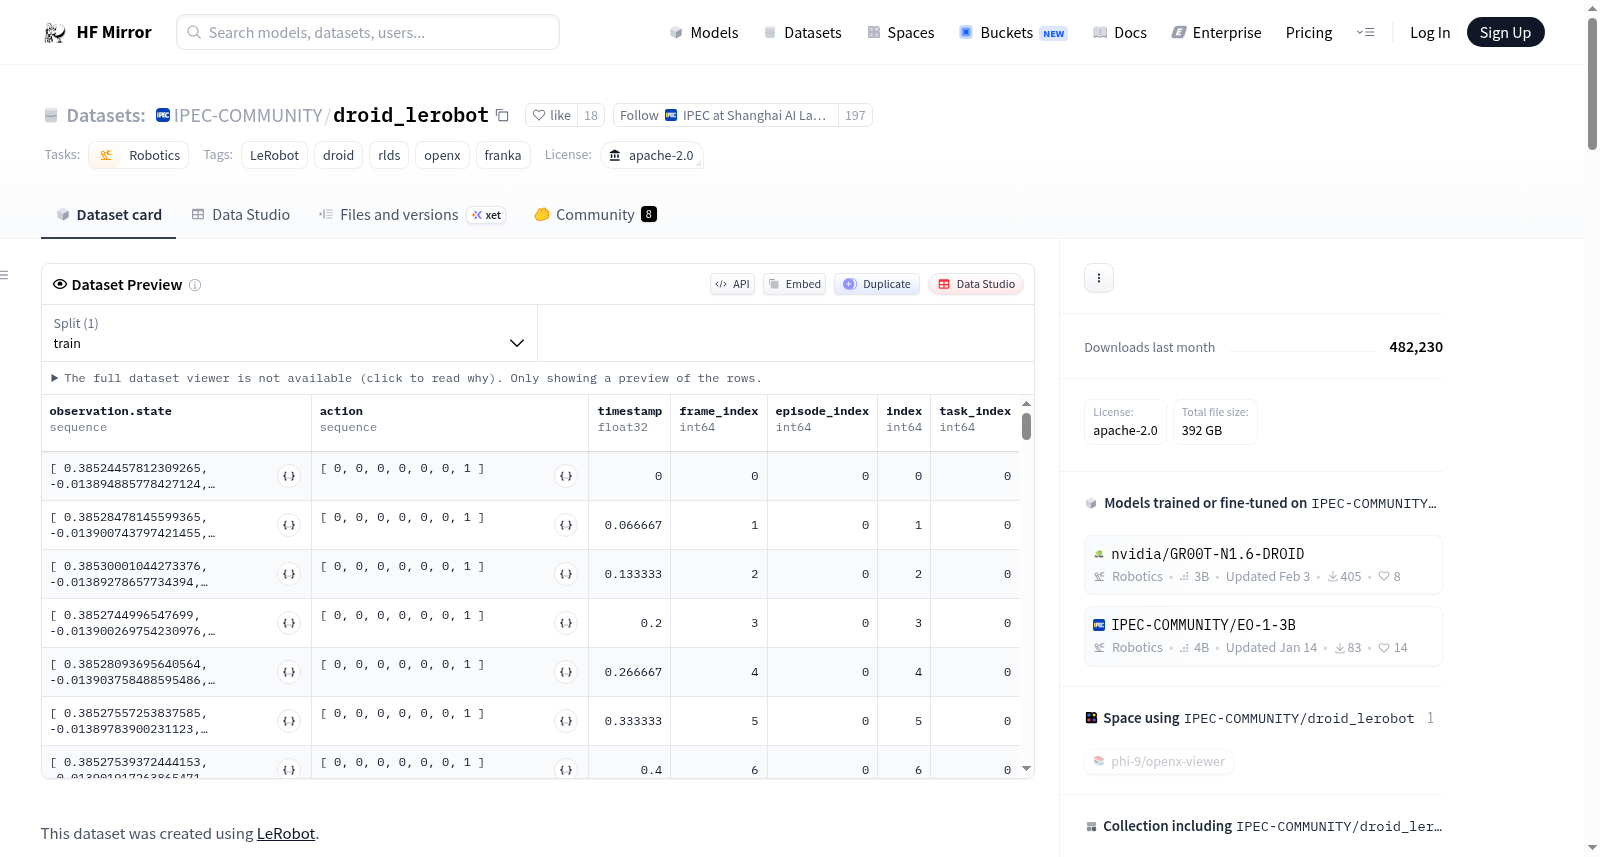
Task: Select the rlds tag
Action: pos(389,156)
